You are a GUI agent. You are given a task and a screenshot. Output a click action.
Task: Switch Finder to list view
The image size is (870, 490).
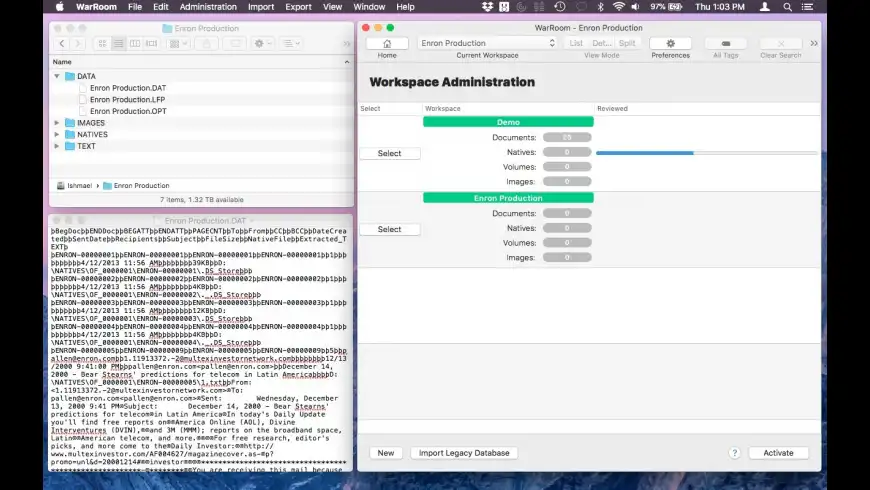pos(118,44)
